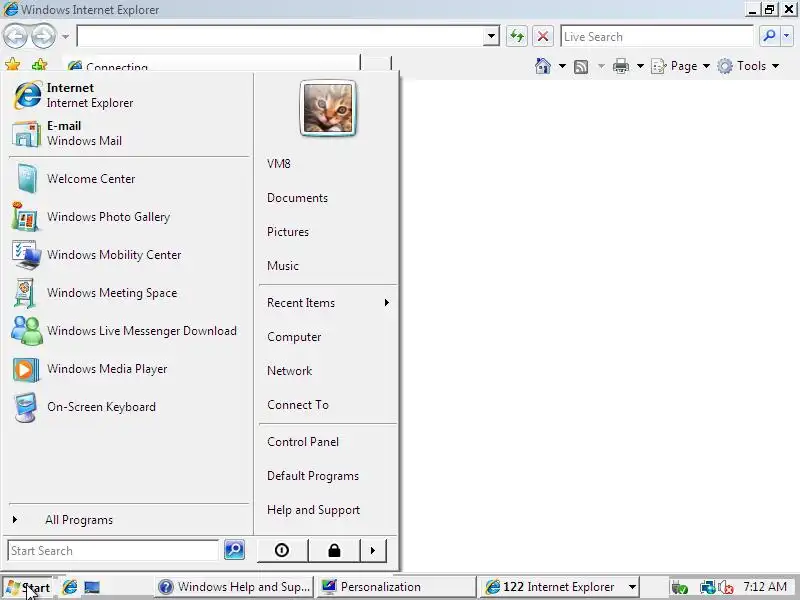Click the Live Search box
The image size is (800, 600).
click(x=657, y=36)
